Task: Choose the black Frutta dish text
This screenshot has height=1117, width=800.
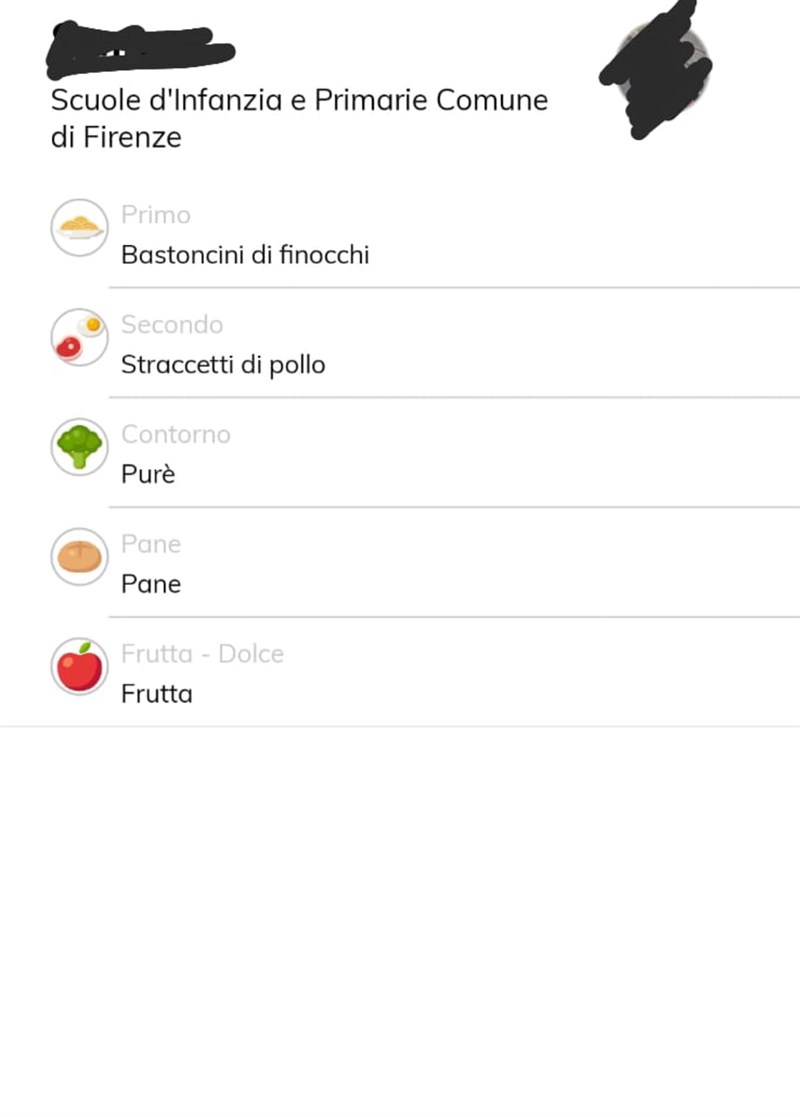Action: coord(157,694)
